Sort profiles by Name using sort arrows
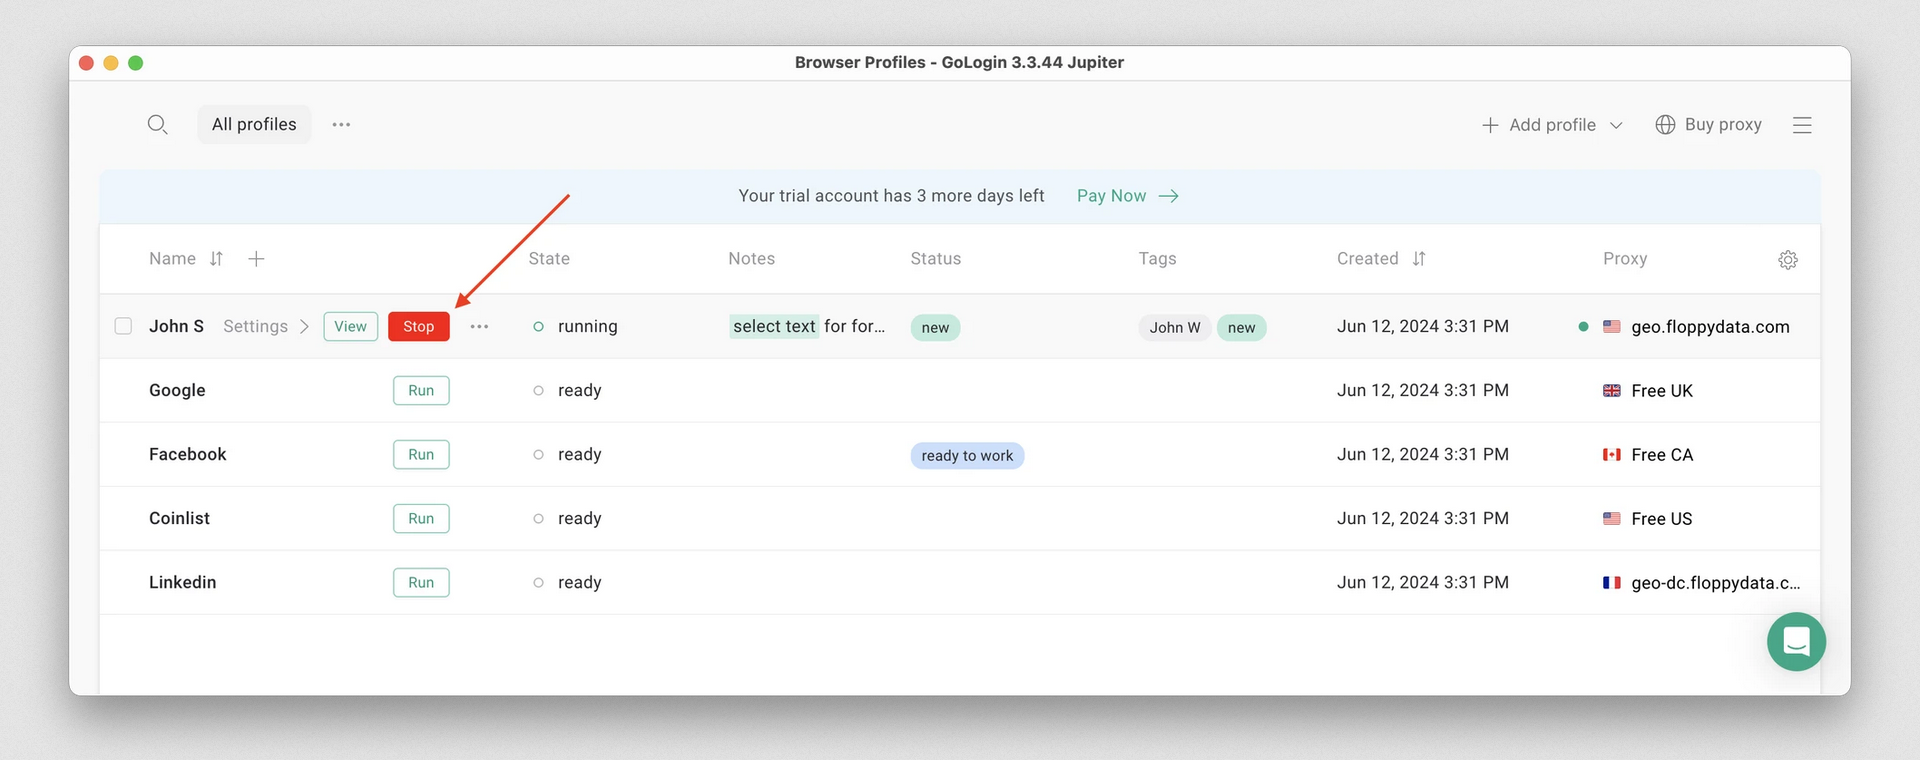Image resolution: width=1920 pixels, height=760 pixels. pos(216,259)
